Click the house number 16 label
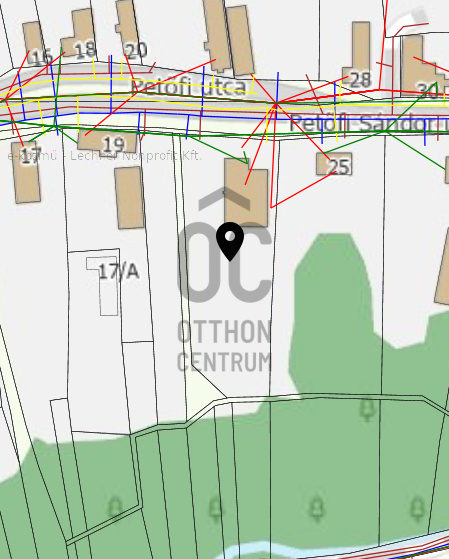This screenshot has width=449, height=559. coord(42,57)
